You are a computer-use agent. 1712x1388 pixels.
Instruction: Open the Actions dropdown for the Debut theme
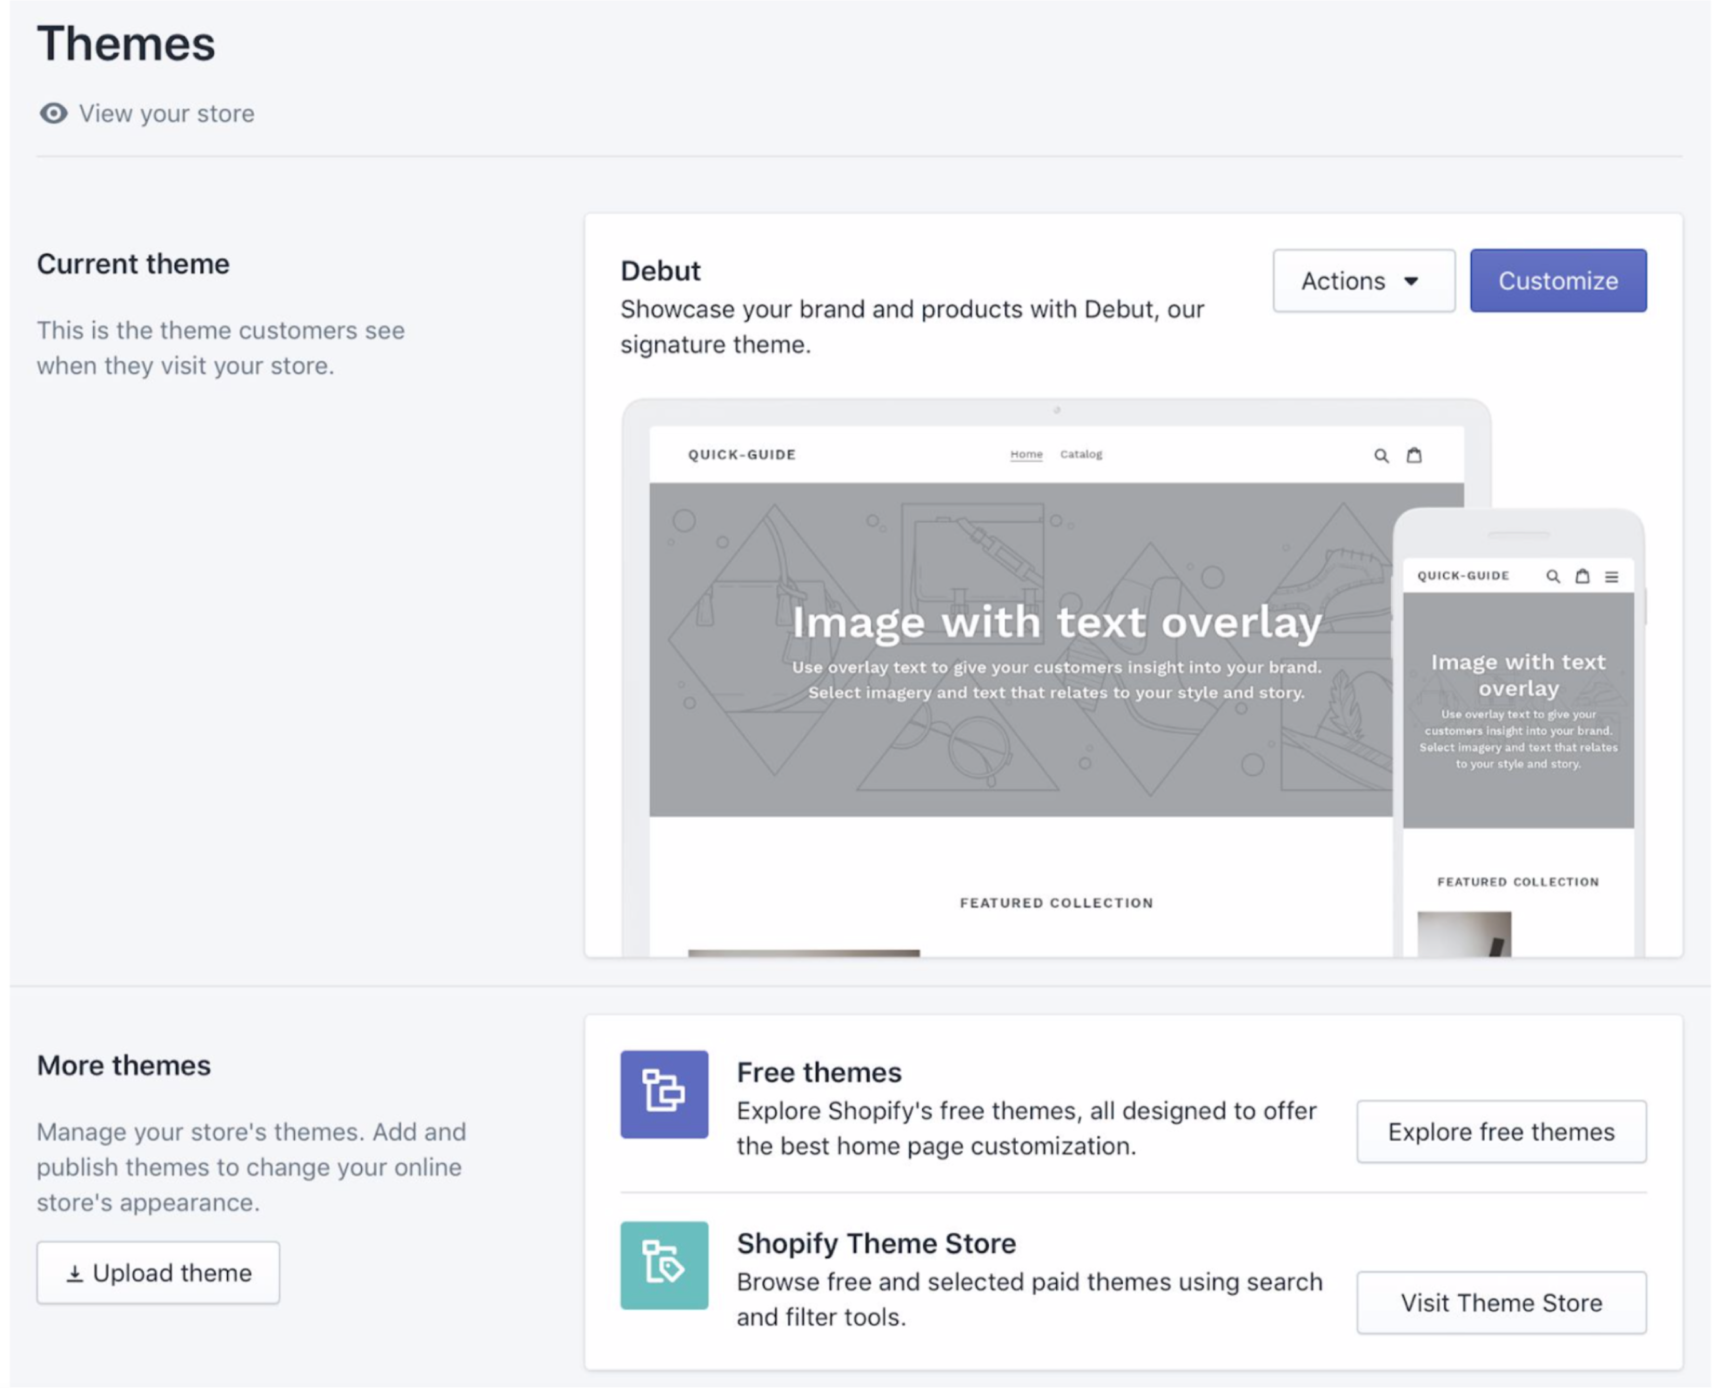1362,281
